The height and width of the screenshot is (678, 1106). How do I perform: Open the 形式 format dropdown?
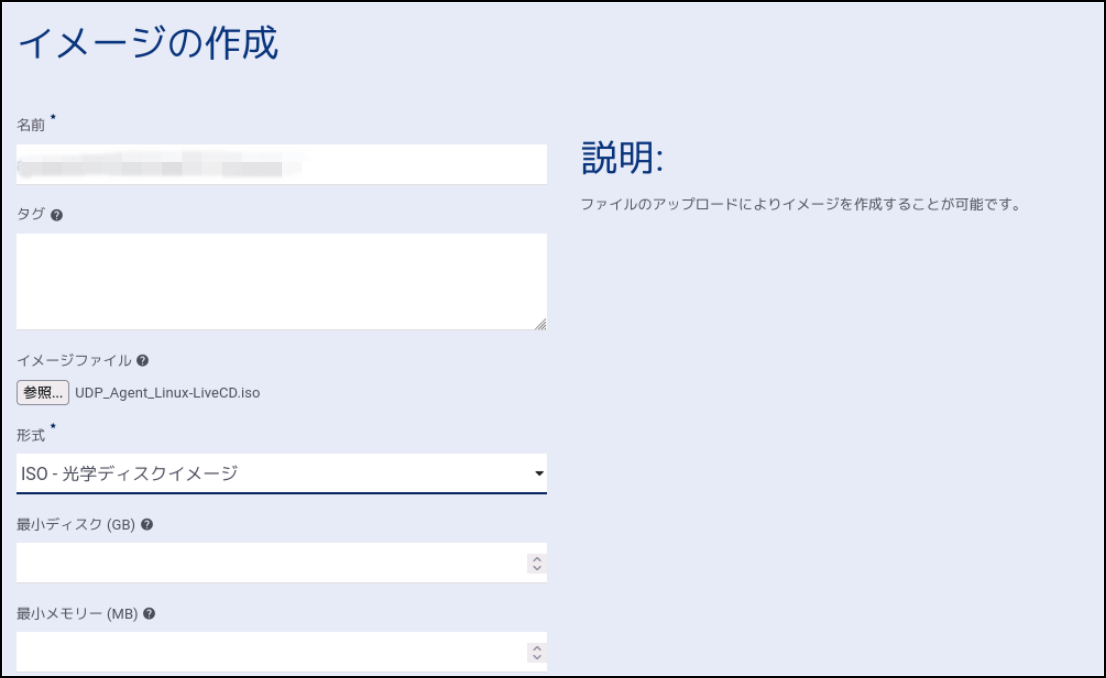(281, 473)
